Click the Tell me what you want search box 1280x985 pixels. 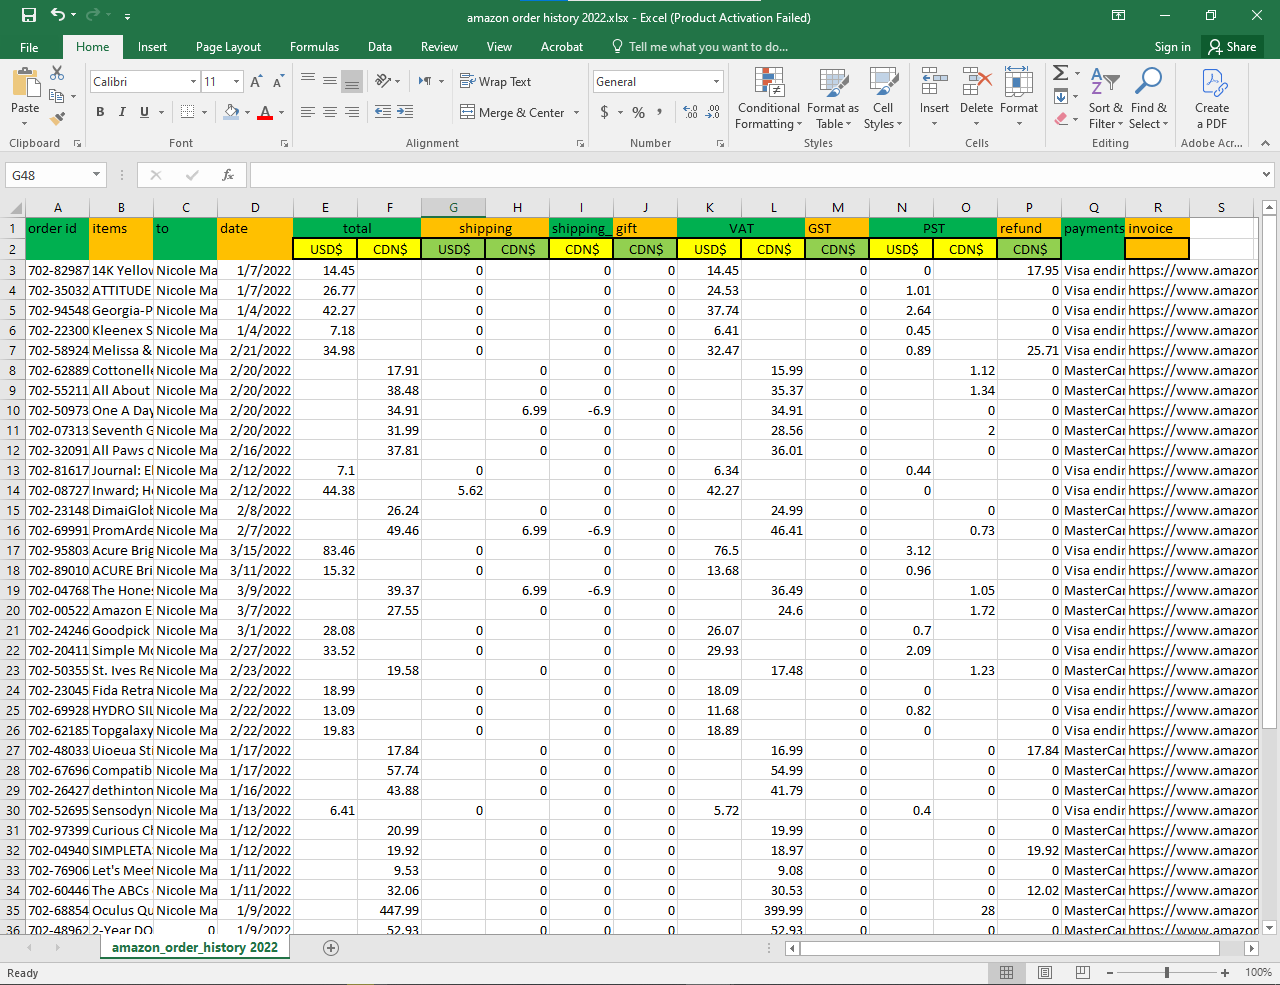[707, 47]
